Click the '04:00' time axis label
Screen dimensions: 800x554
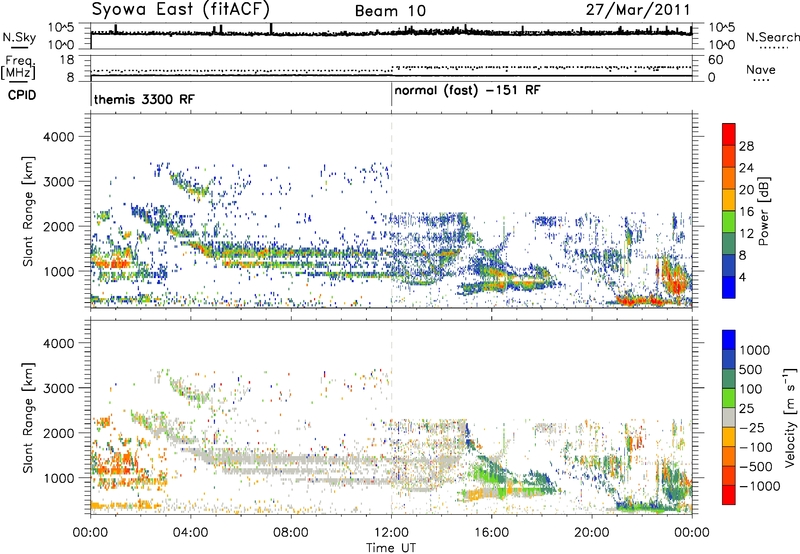click(x=191, y=533)
